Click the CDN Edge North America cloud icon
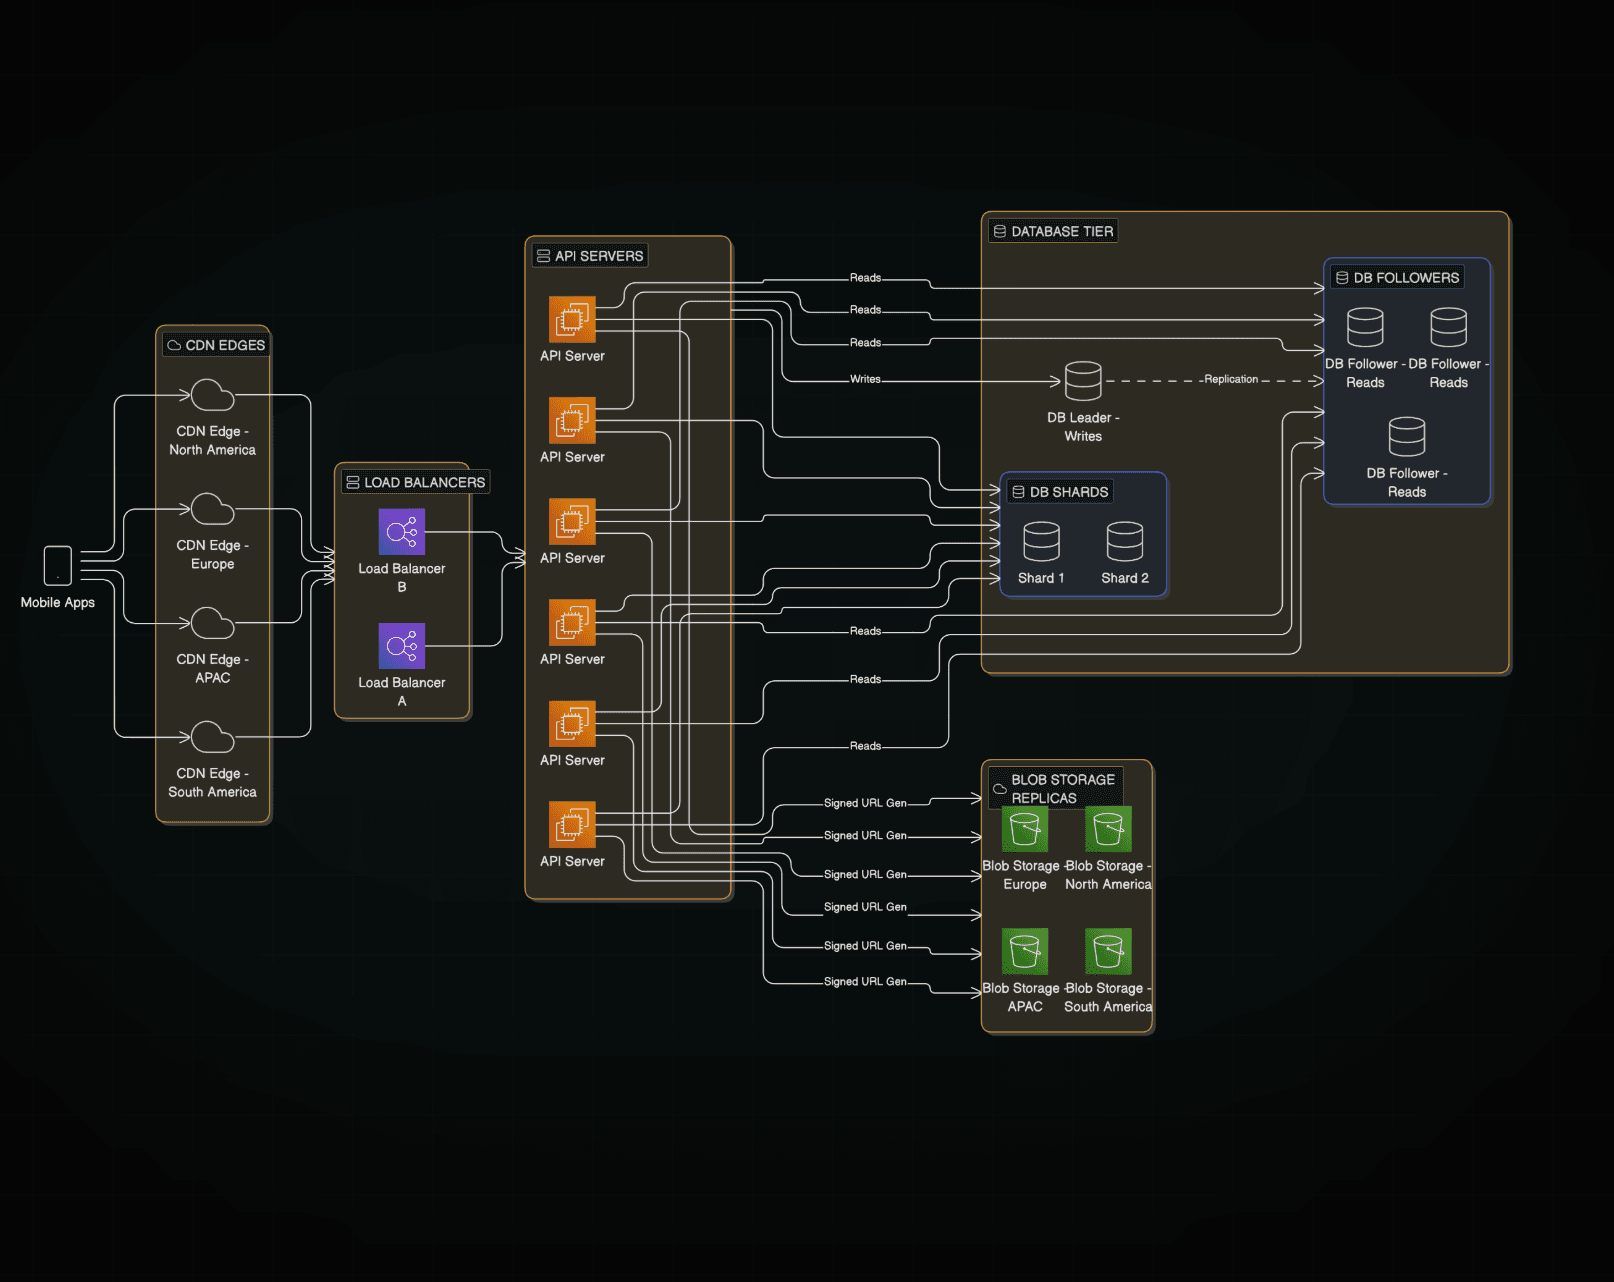This screenshot has width=1614, height=1282. [212, 395]
